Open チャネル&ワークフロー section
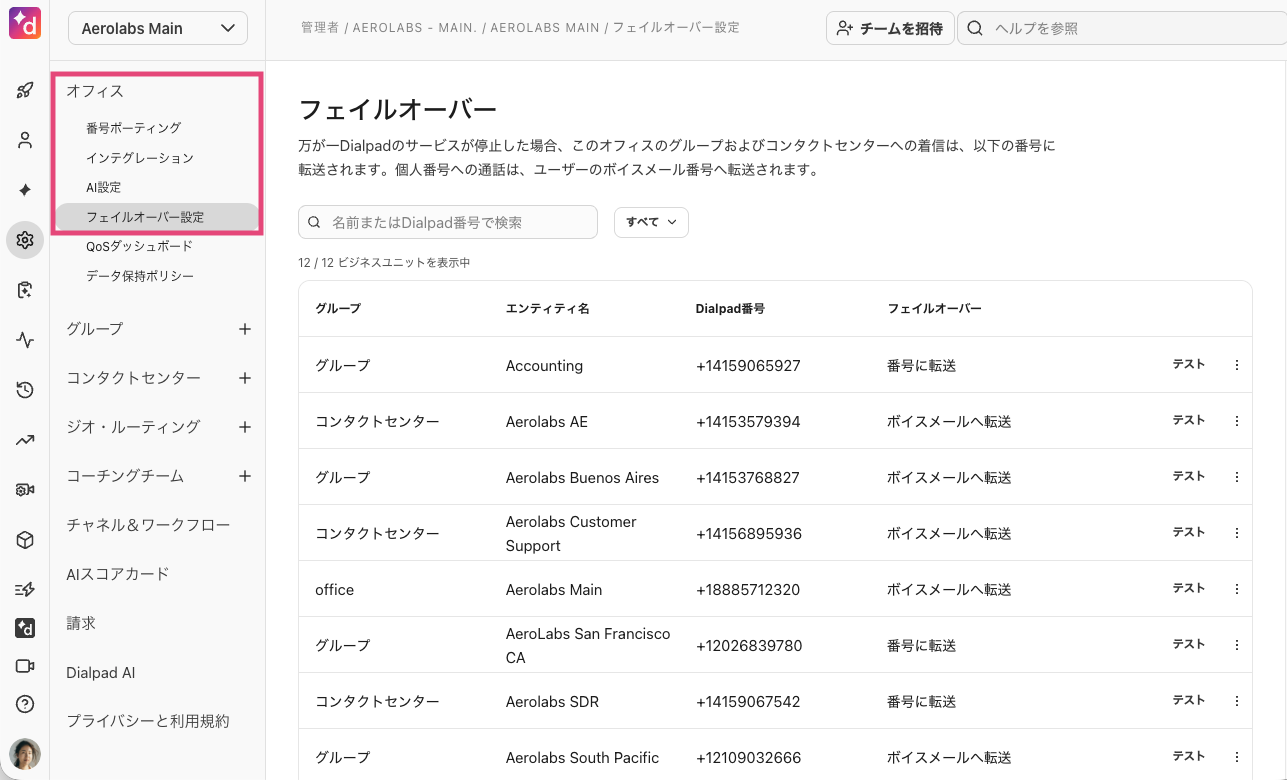 coord(148,525)
